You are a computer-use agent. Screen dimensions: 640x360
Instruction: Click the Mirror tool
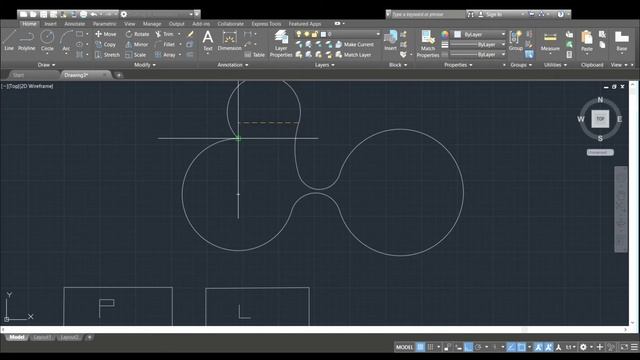pos(137,44)
